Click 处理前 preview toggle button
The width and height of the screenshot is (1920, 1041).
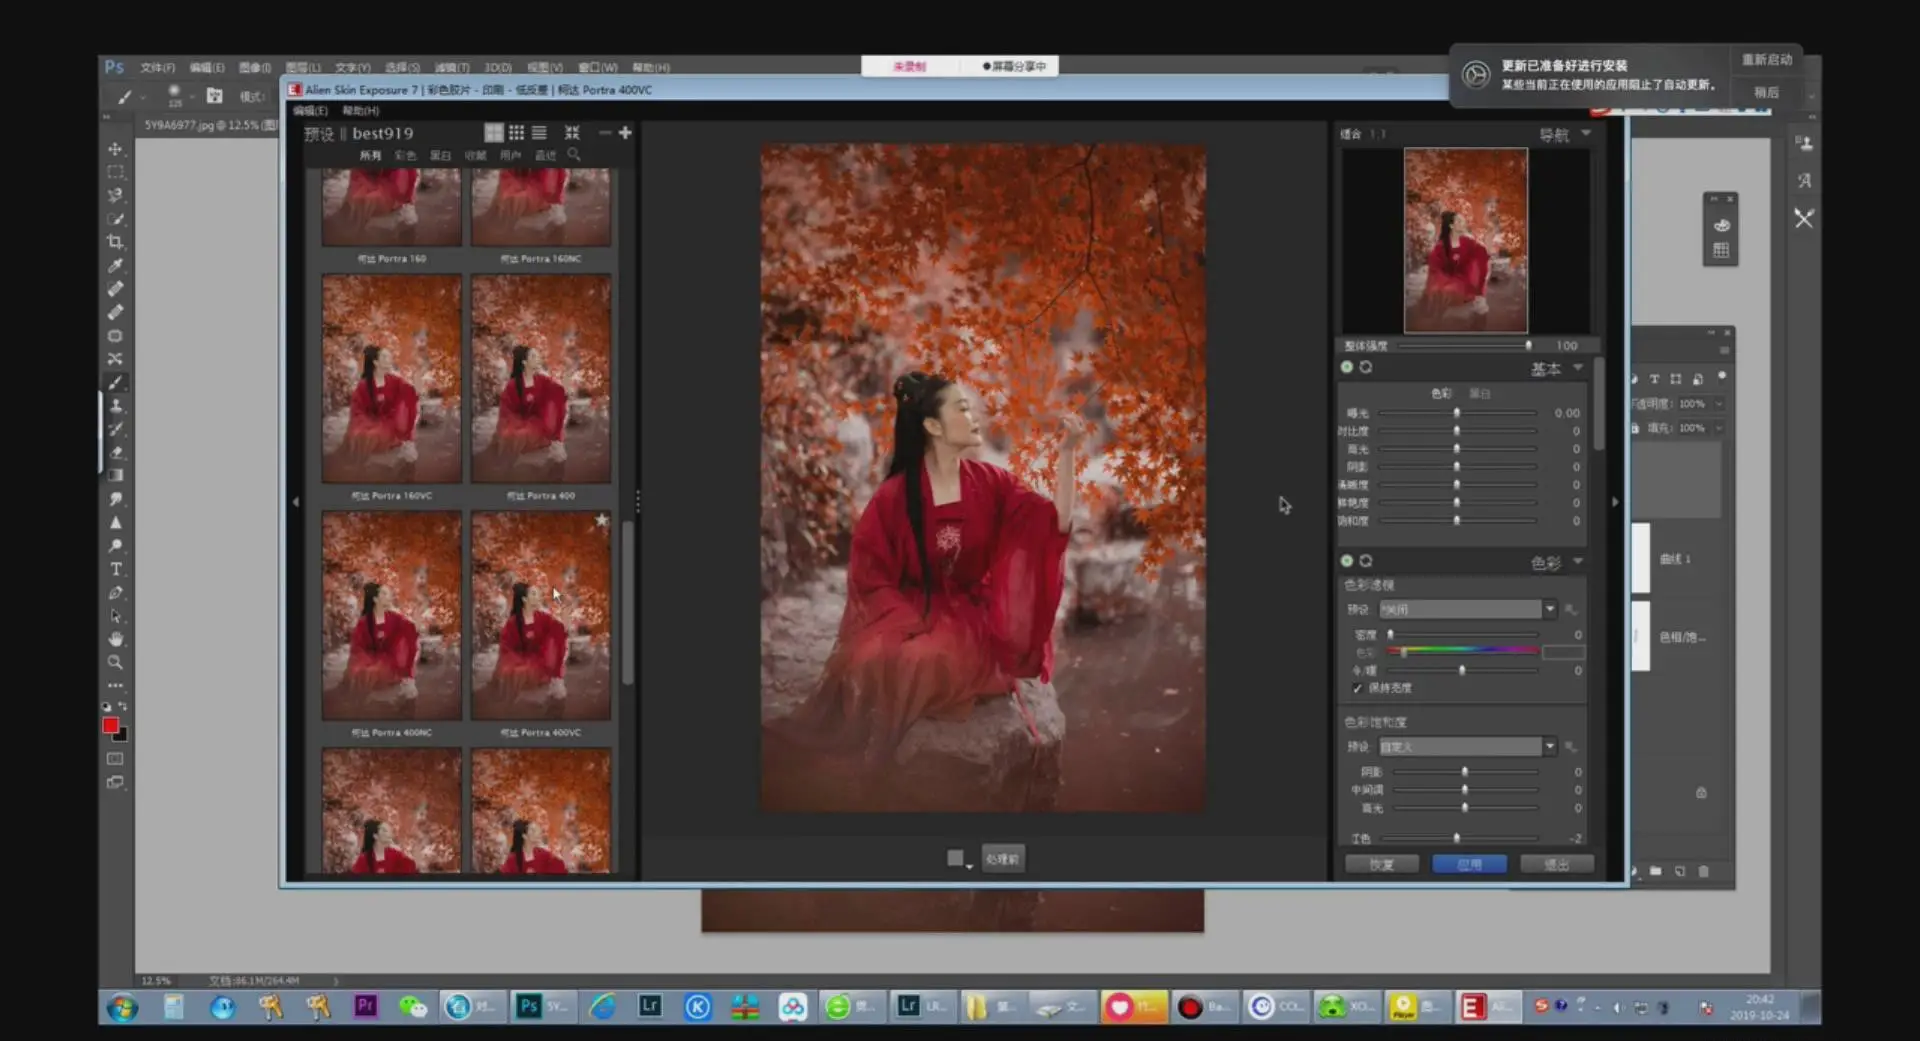pyautogui.click(x=1003, y=859)
